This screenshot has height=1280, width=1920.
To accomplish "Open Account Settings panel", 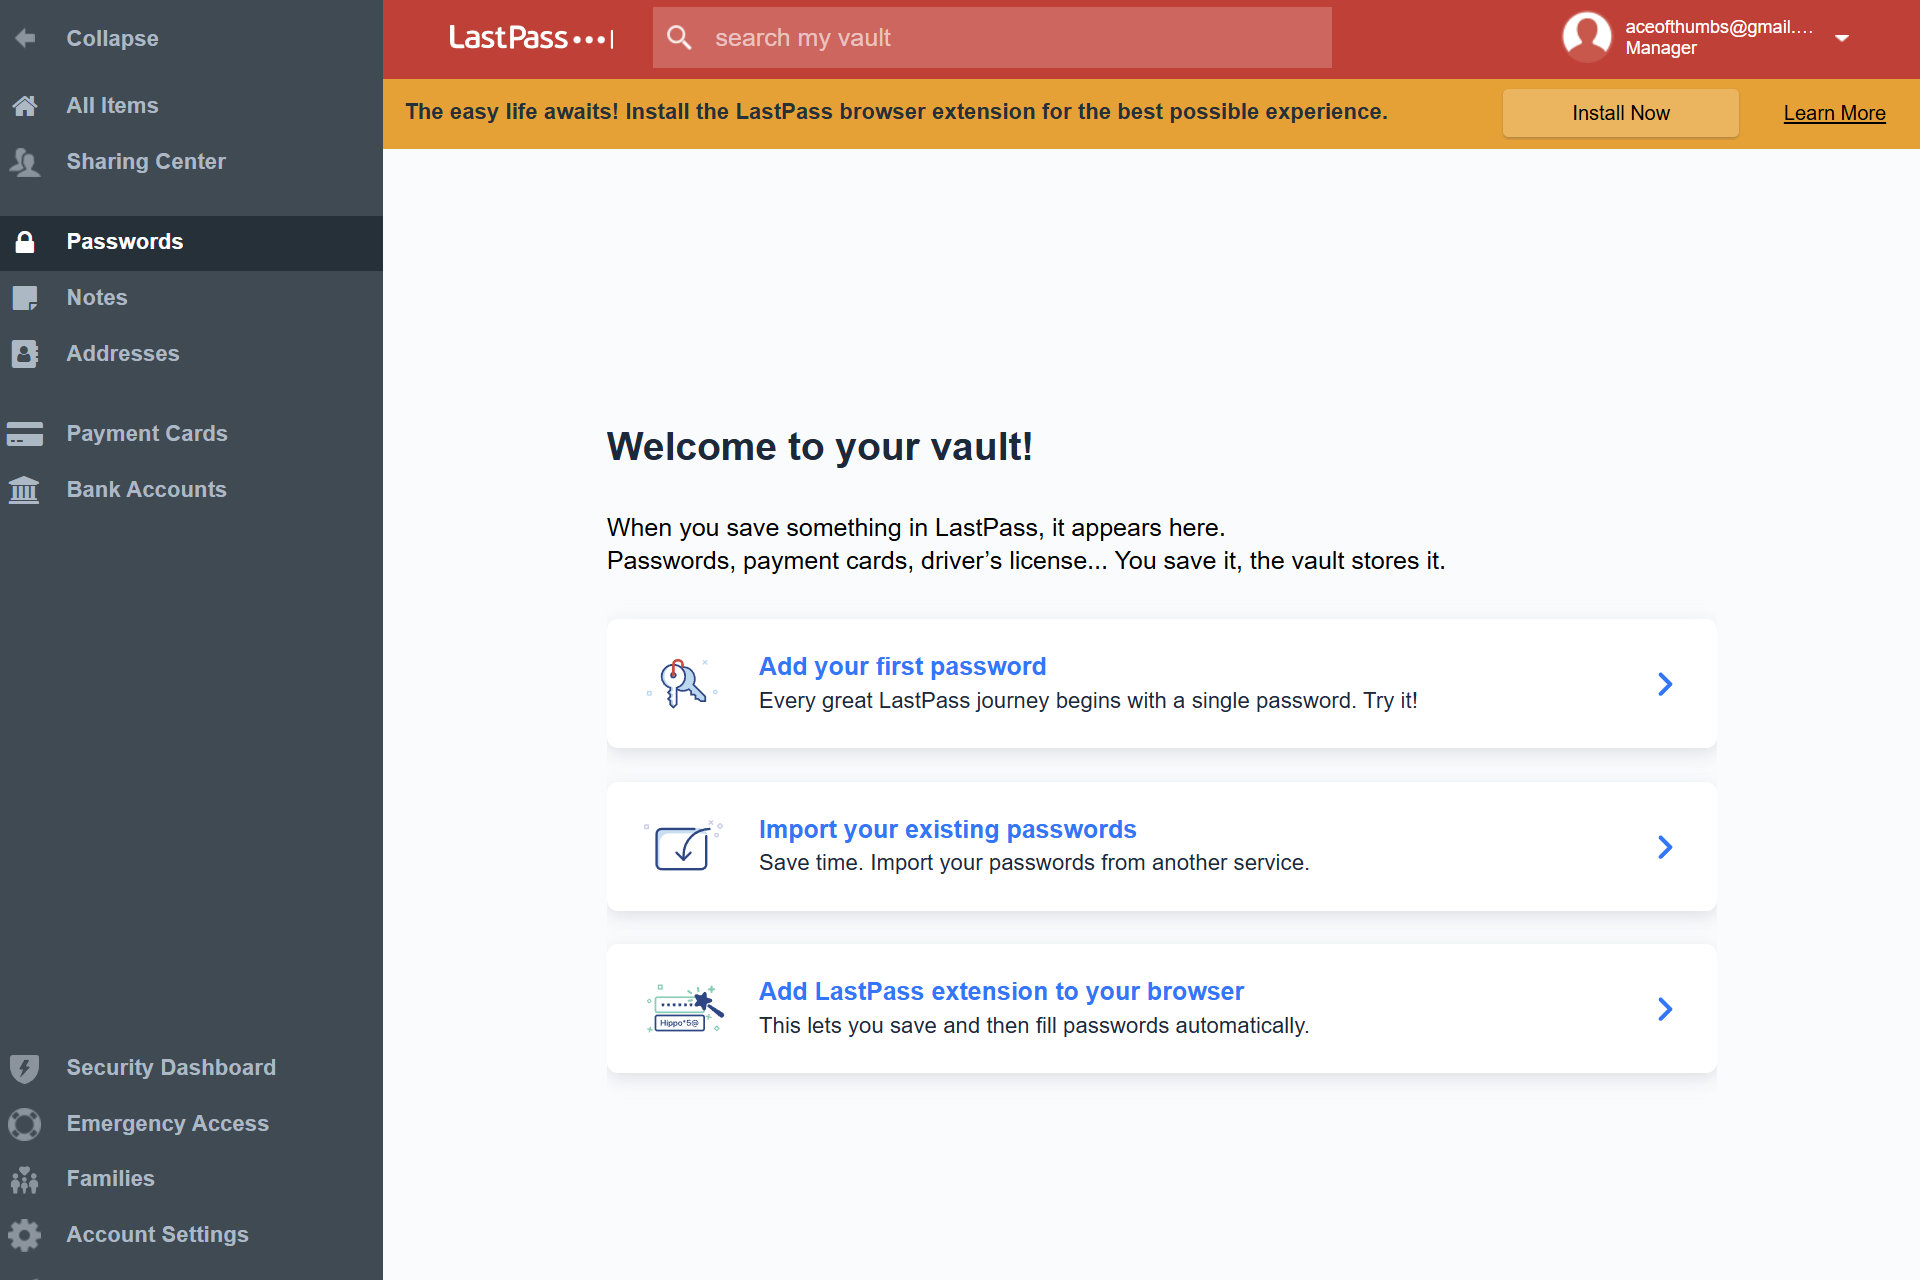I will coord(157,1234).
